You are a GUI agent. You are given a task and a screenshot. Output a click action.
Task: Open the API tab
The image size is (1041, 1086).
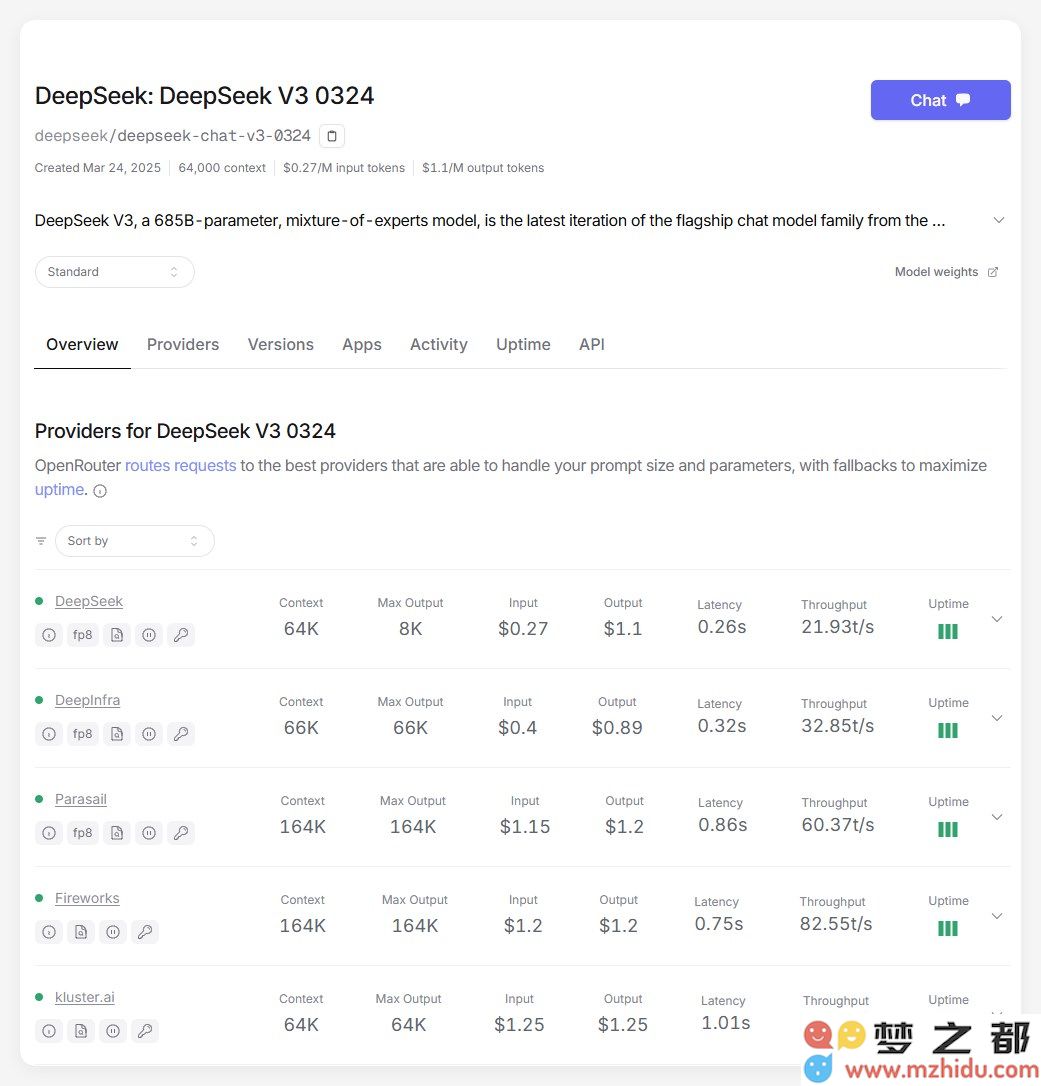[591, 345]
